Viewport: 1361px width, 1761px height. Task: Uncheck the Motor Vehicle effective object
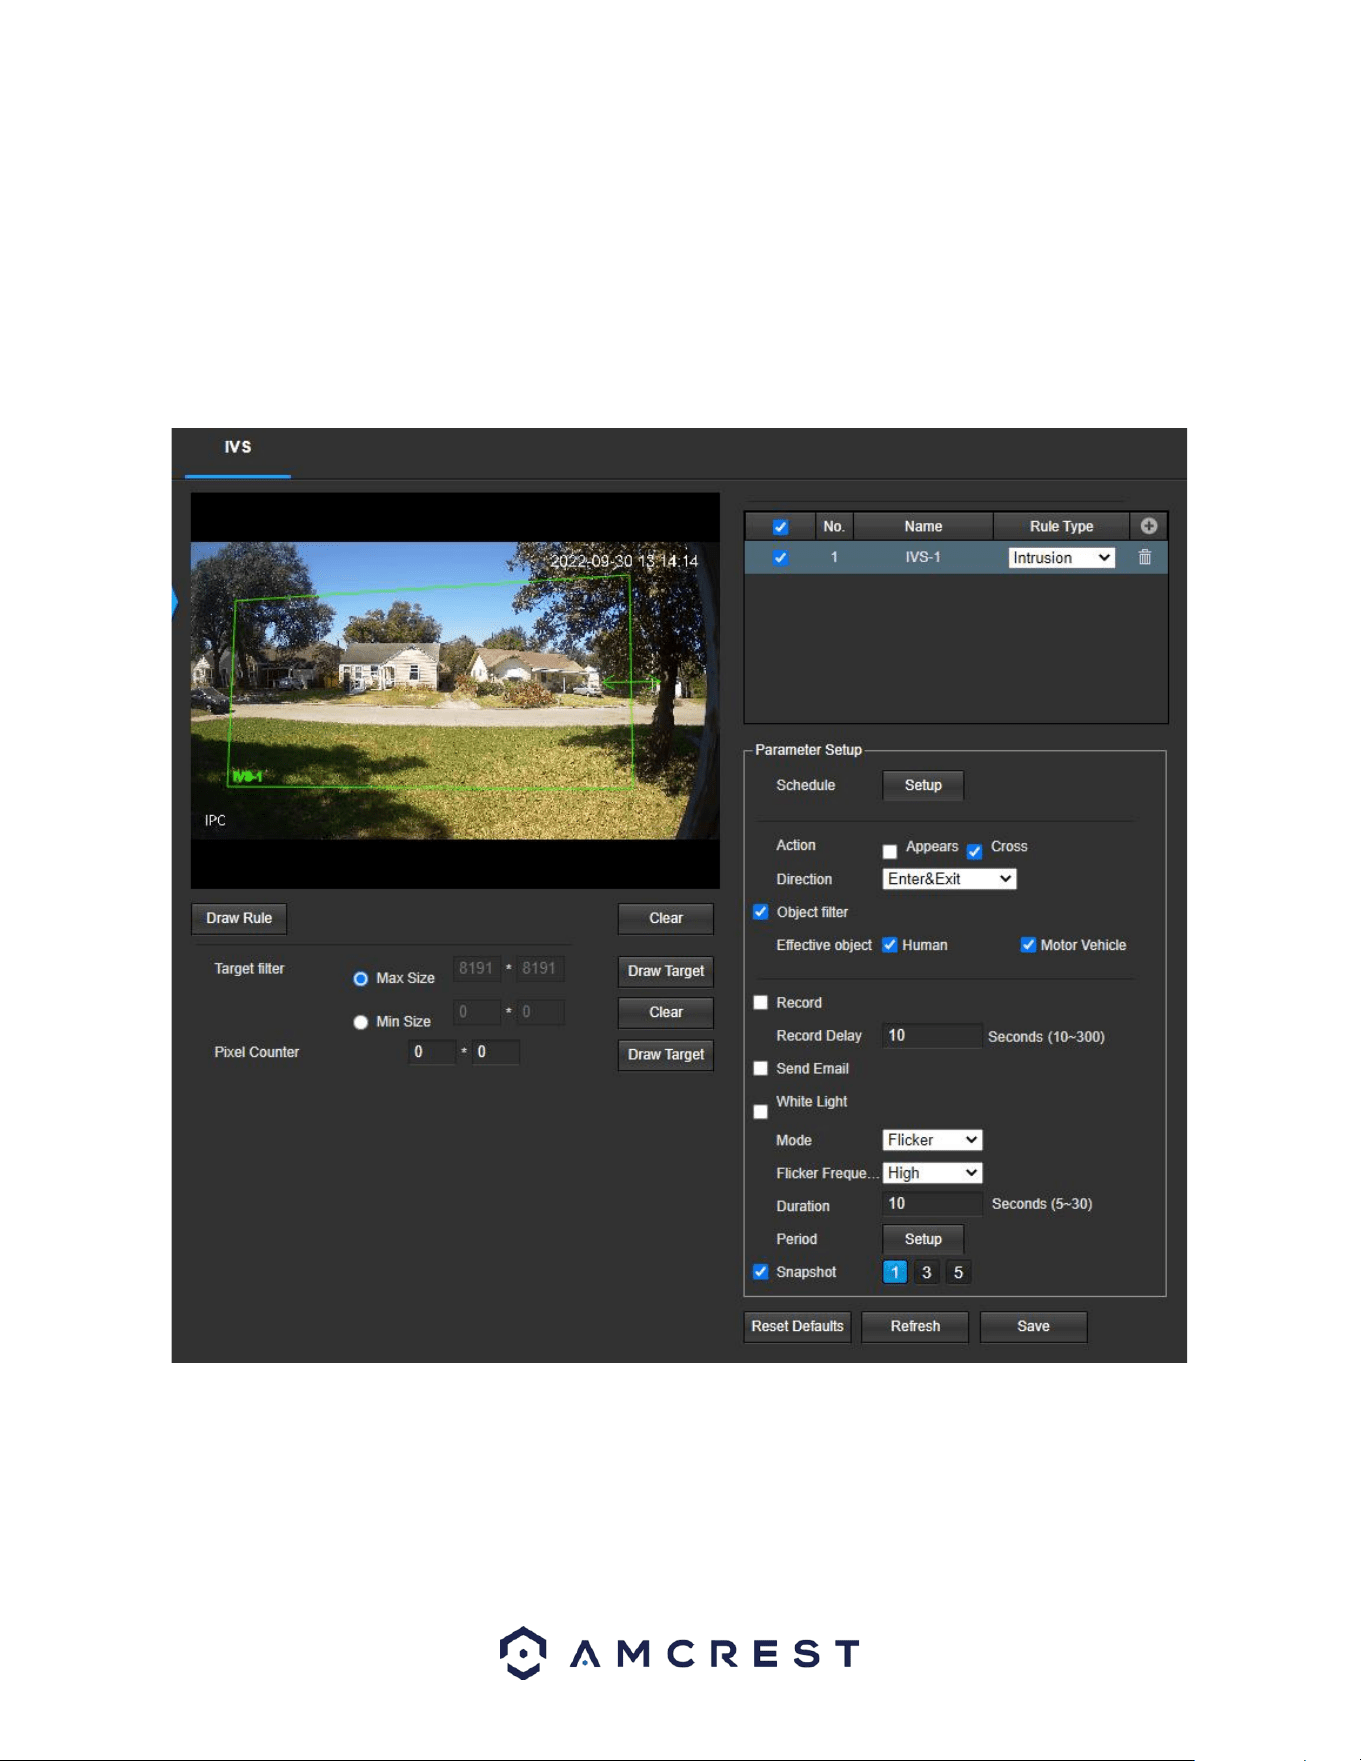click(x=1027, y=945)
